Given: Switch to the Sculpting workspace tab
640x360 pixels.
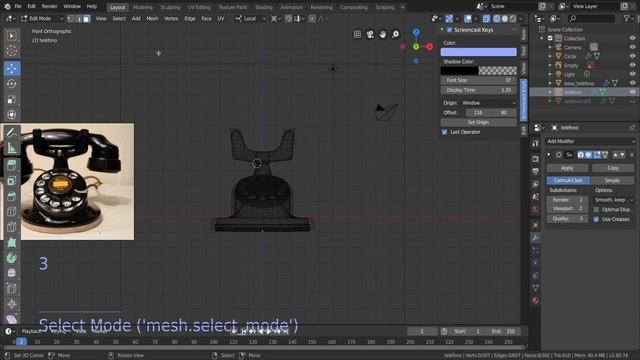Looking at the screenshot, I should tap(170, 7).
